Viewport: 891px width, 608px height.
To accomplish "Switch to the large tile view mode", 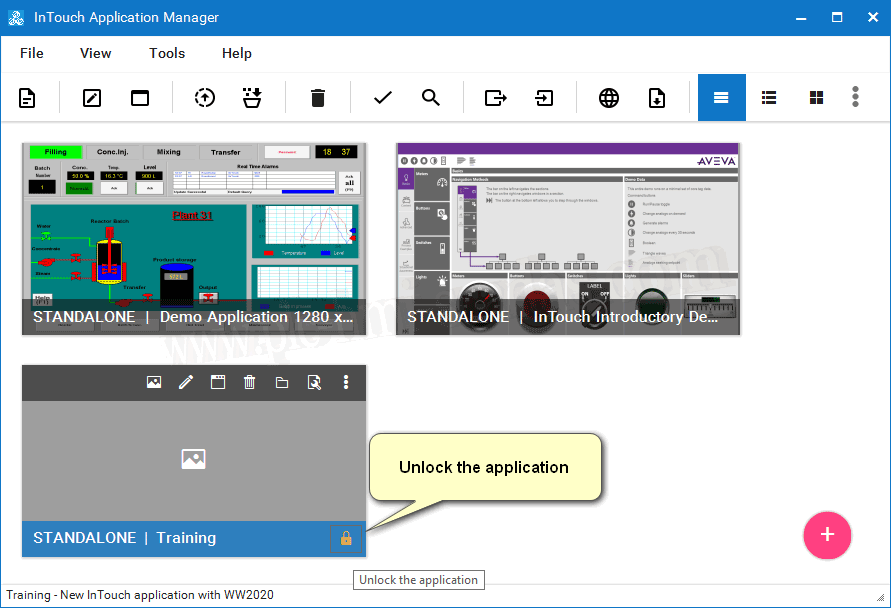I will (x=721, y=98).
